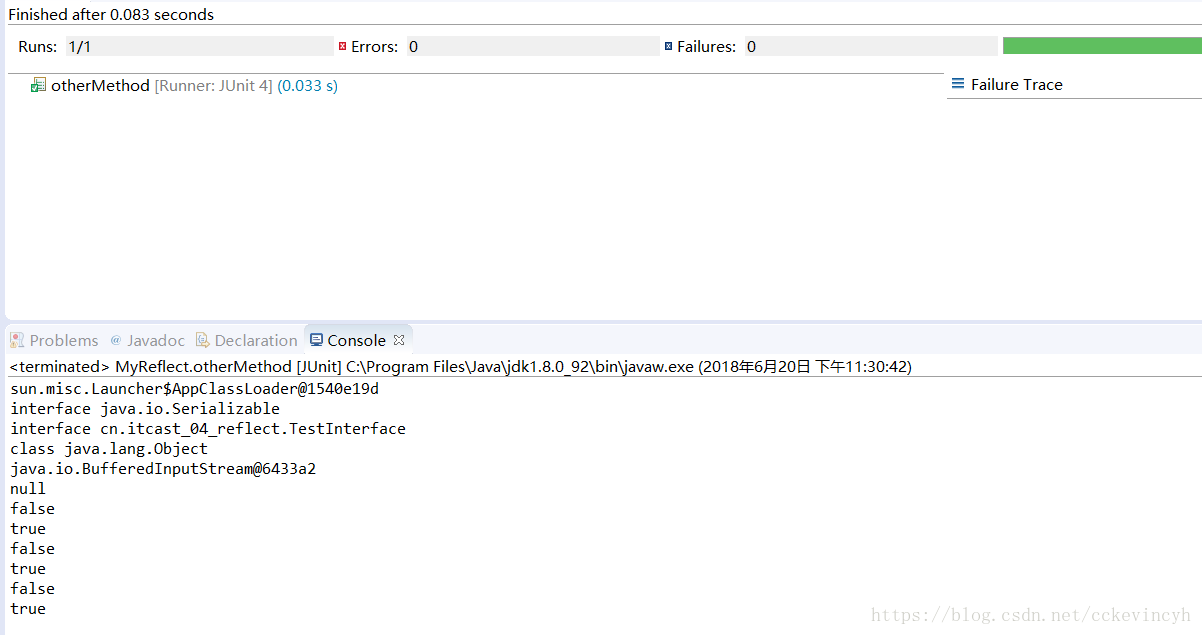Switch to the Declaration tab
The image size is (1202, 635).
click(x=256, y=340)
